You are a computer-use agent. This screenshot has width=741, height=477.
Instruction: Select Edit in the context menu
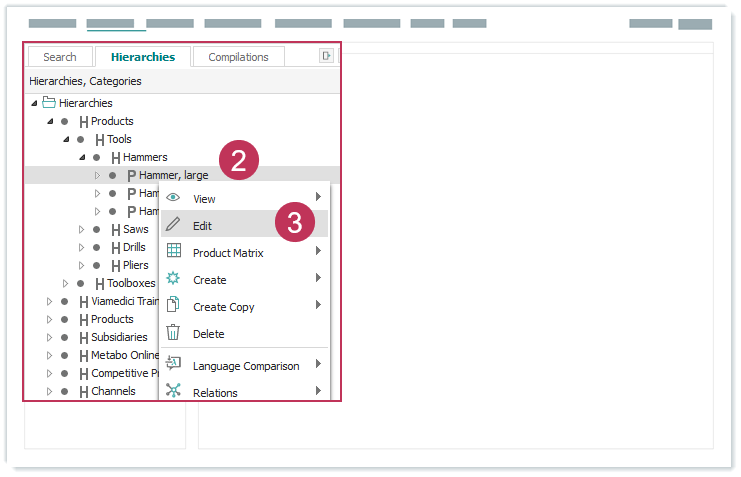click(202, 226)
